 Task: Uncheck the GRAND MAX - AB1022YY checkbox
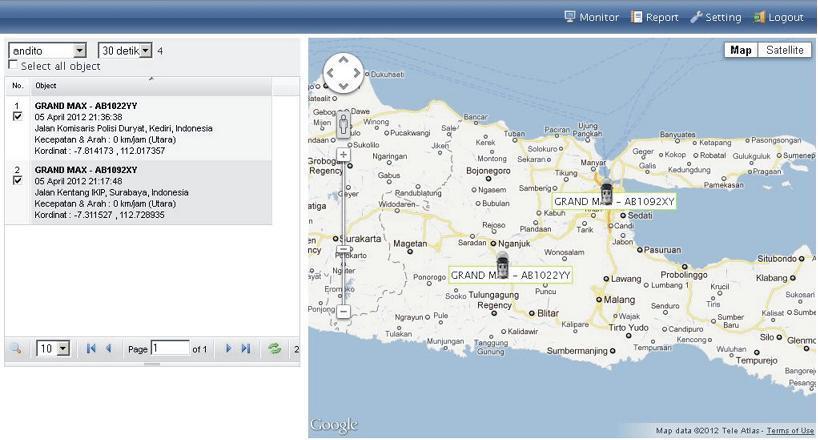[x=18, y=116]
